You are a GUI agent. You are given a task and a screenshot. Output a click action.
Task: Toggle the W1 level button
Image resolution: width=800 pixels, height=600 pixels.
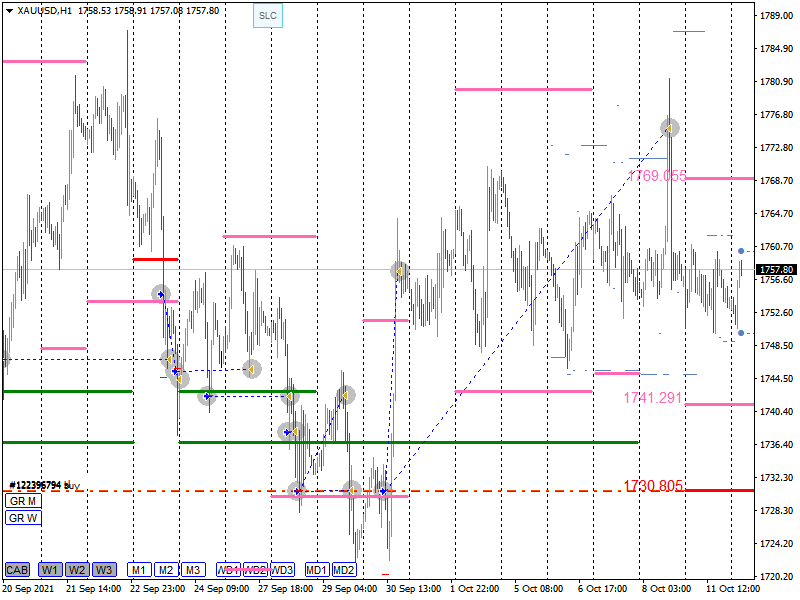click(x=50, y=569)
